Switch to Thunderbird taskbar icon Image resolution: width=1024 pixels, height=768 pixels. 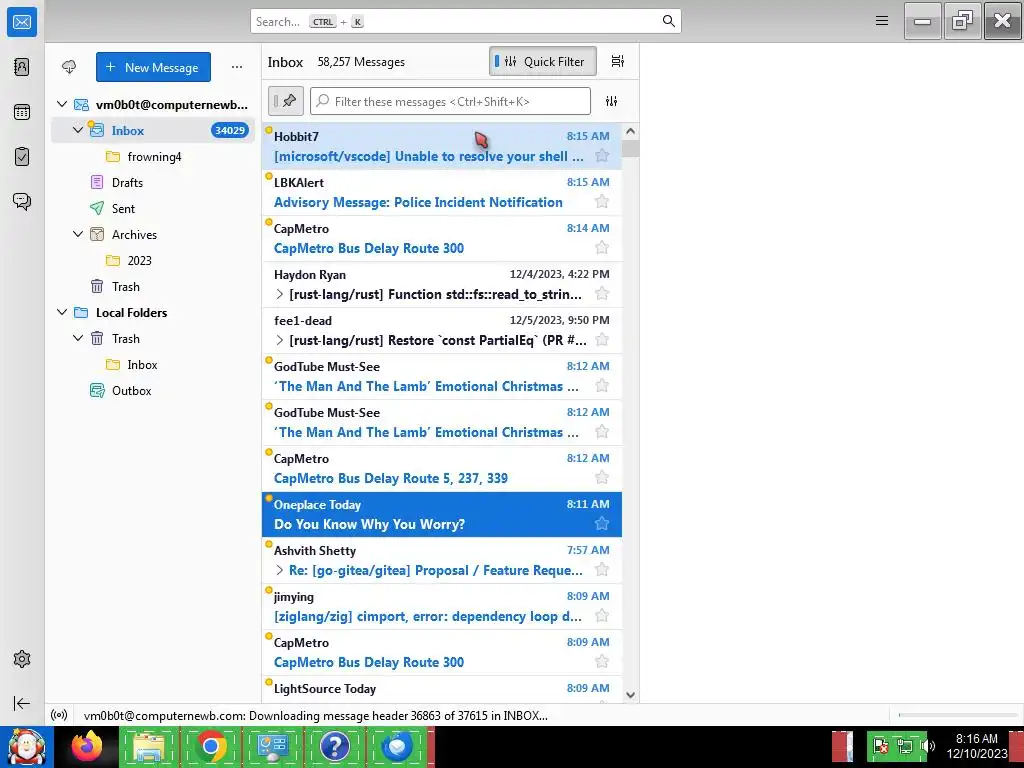point(397,746)
